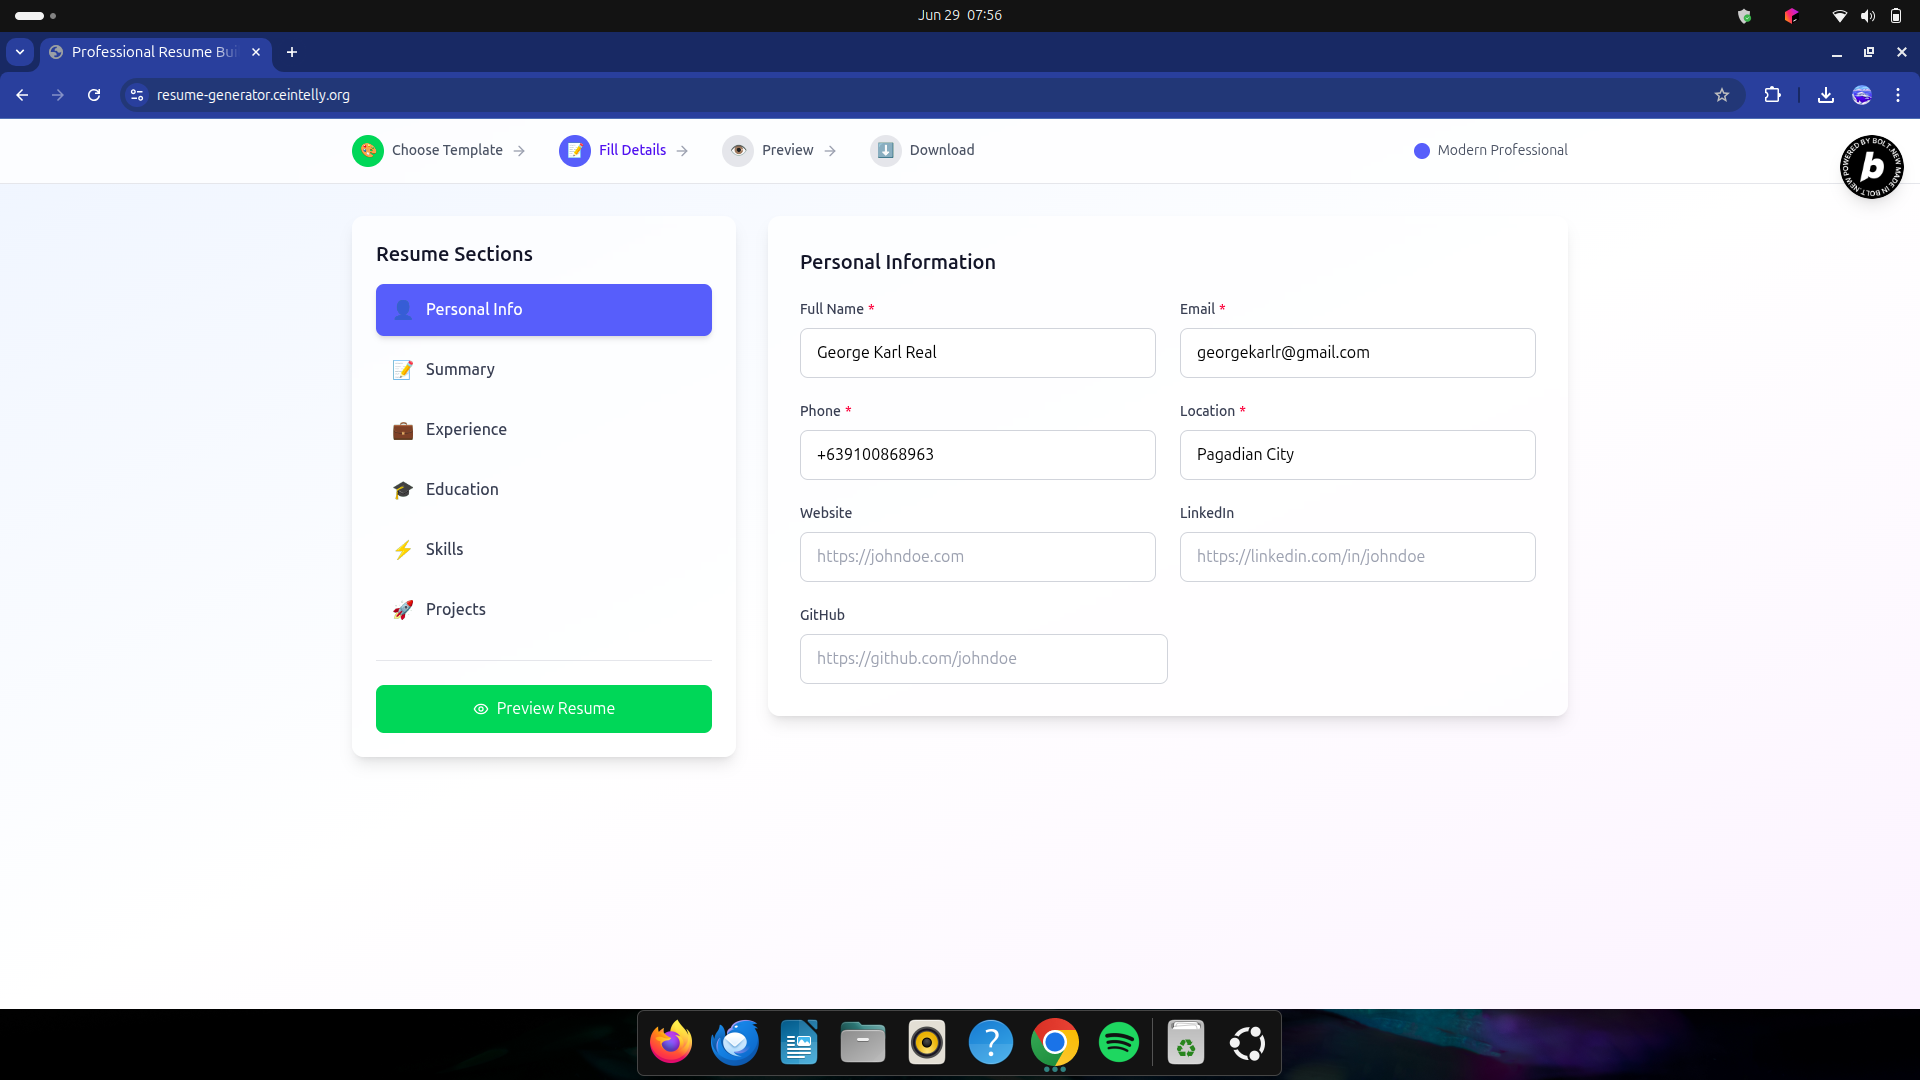Click the Bolt badge icon
The image size is (1920, 1080).
click(1871, 167)
